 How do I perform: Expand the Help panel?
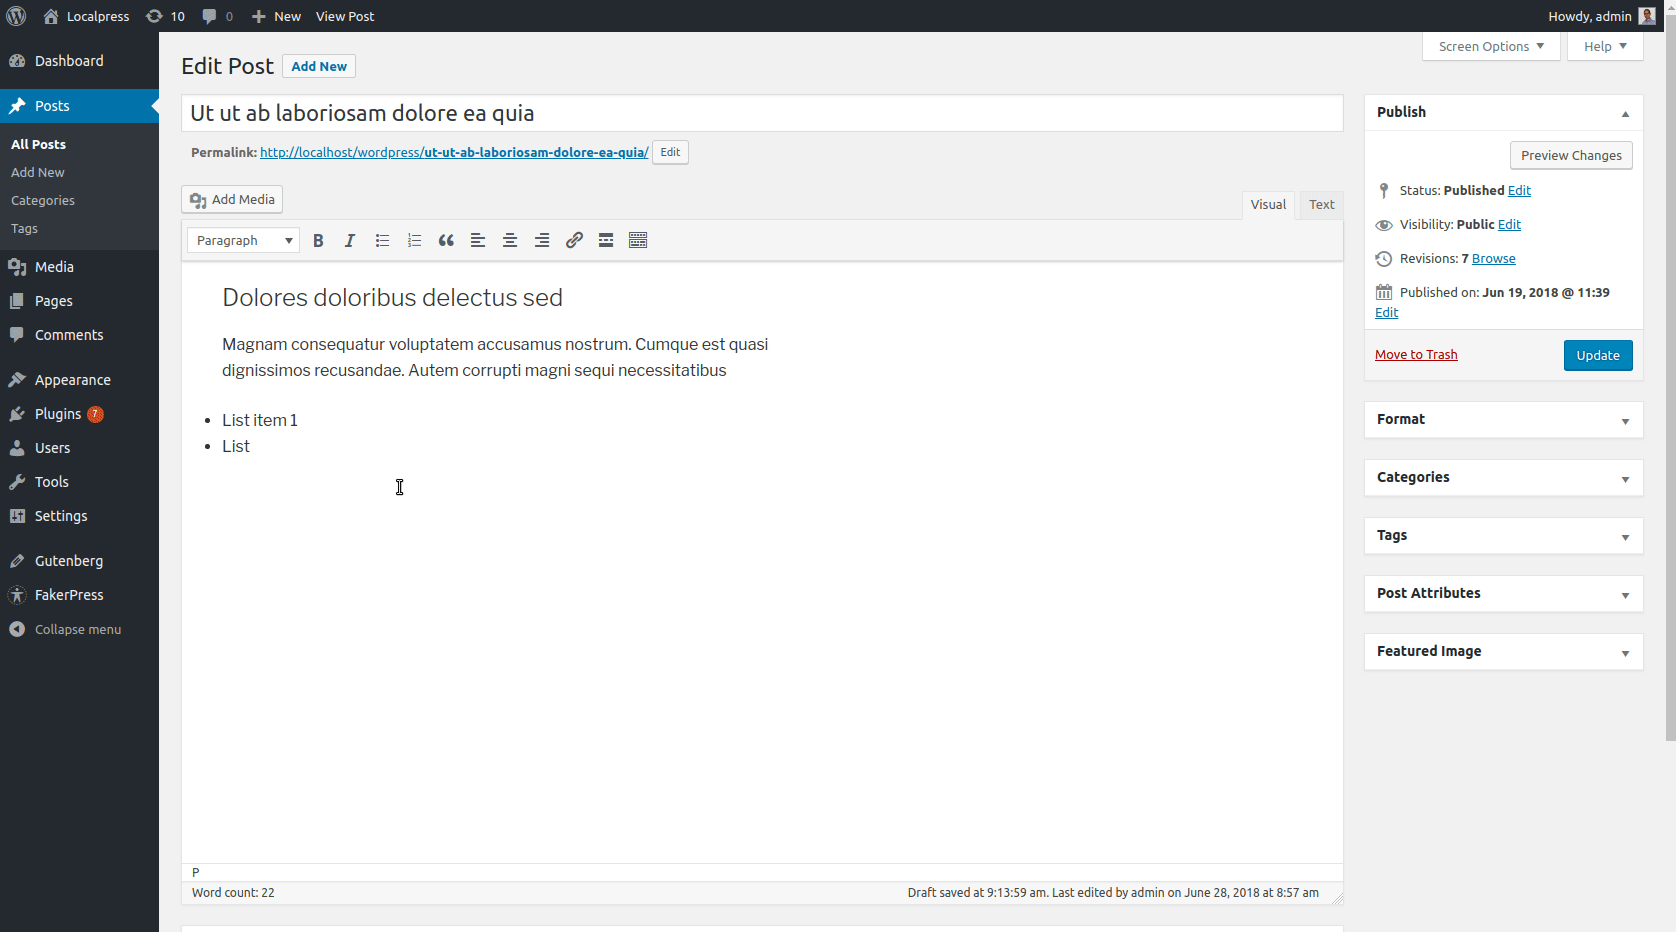pos(1605,46)
